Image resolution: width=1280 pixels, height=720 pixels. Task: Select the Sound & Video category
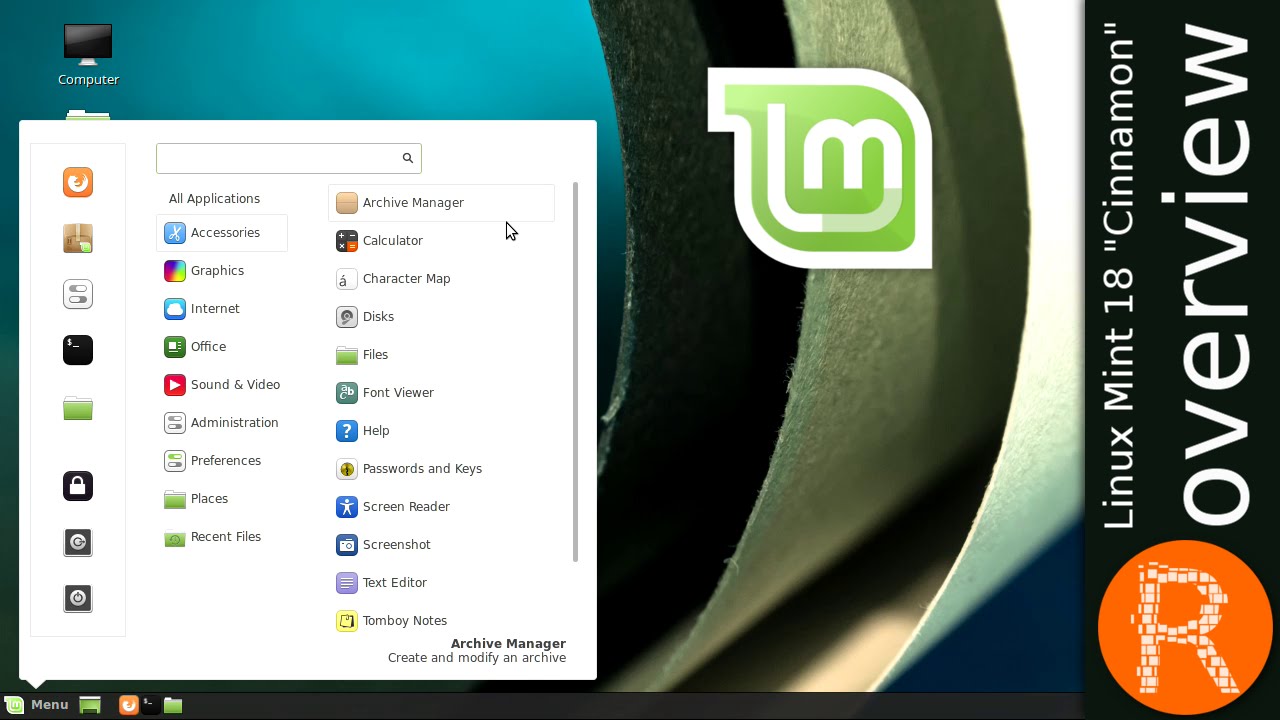222,385
